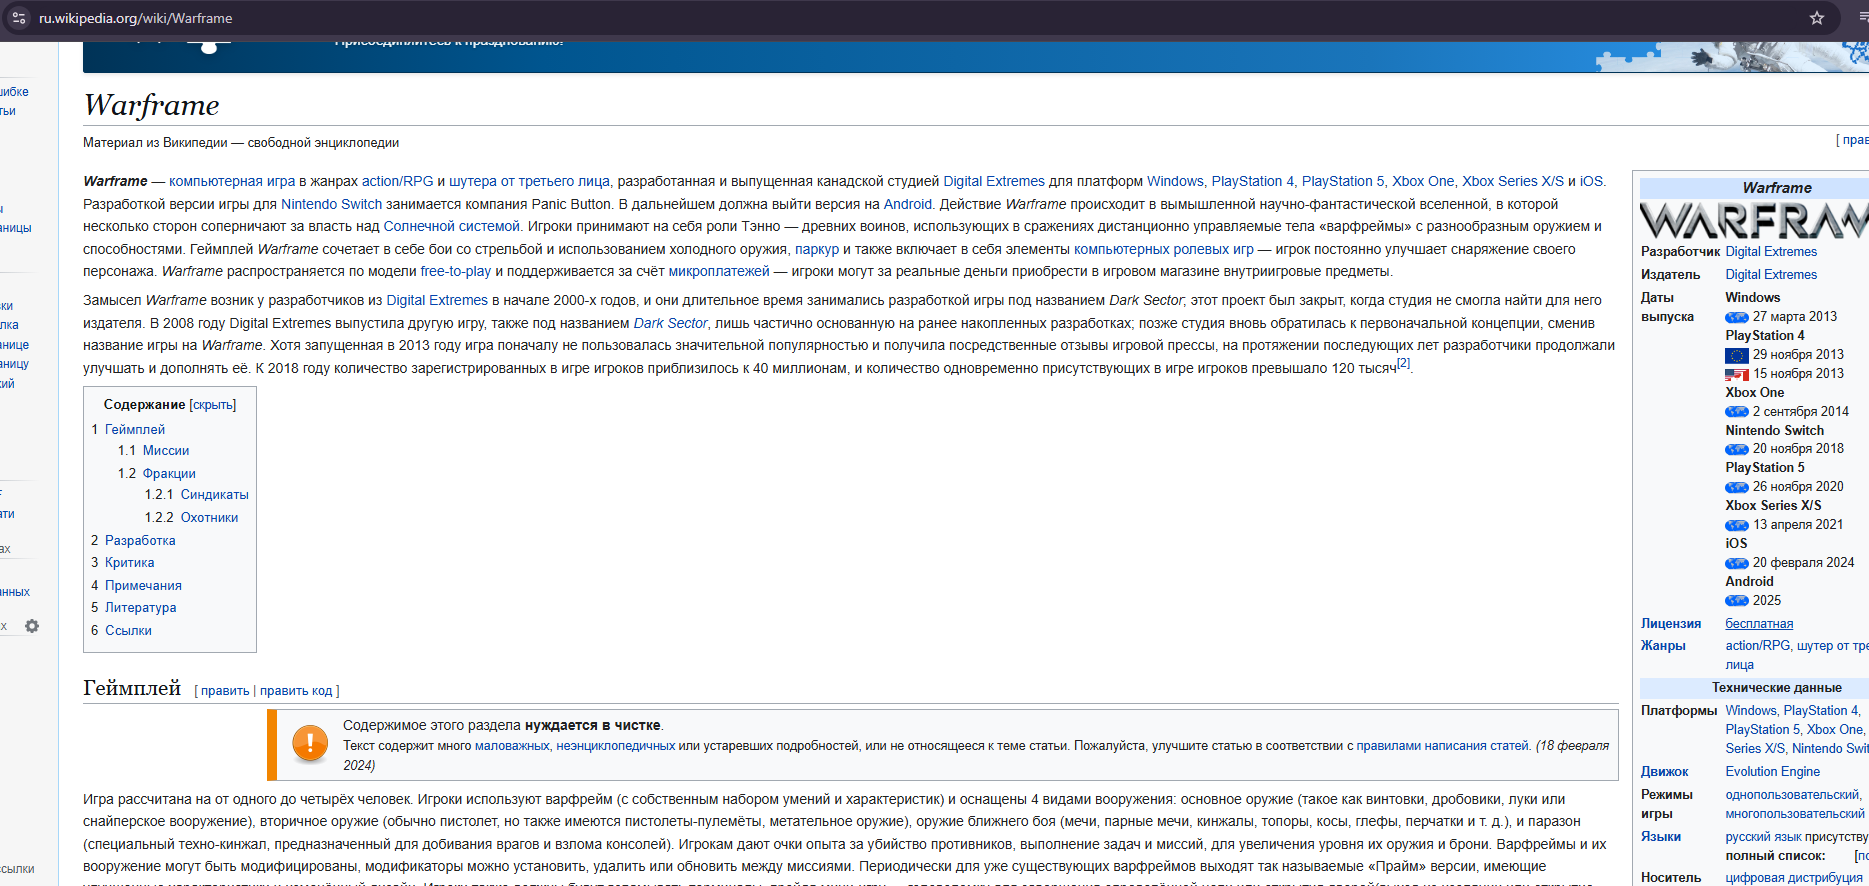Screen dimensions: 1869x886
Task: Open the 'бесплатная' license link
Action: pos(1759,624)
